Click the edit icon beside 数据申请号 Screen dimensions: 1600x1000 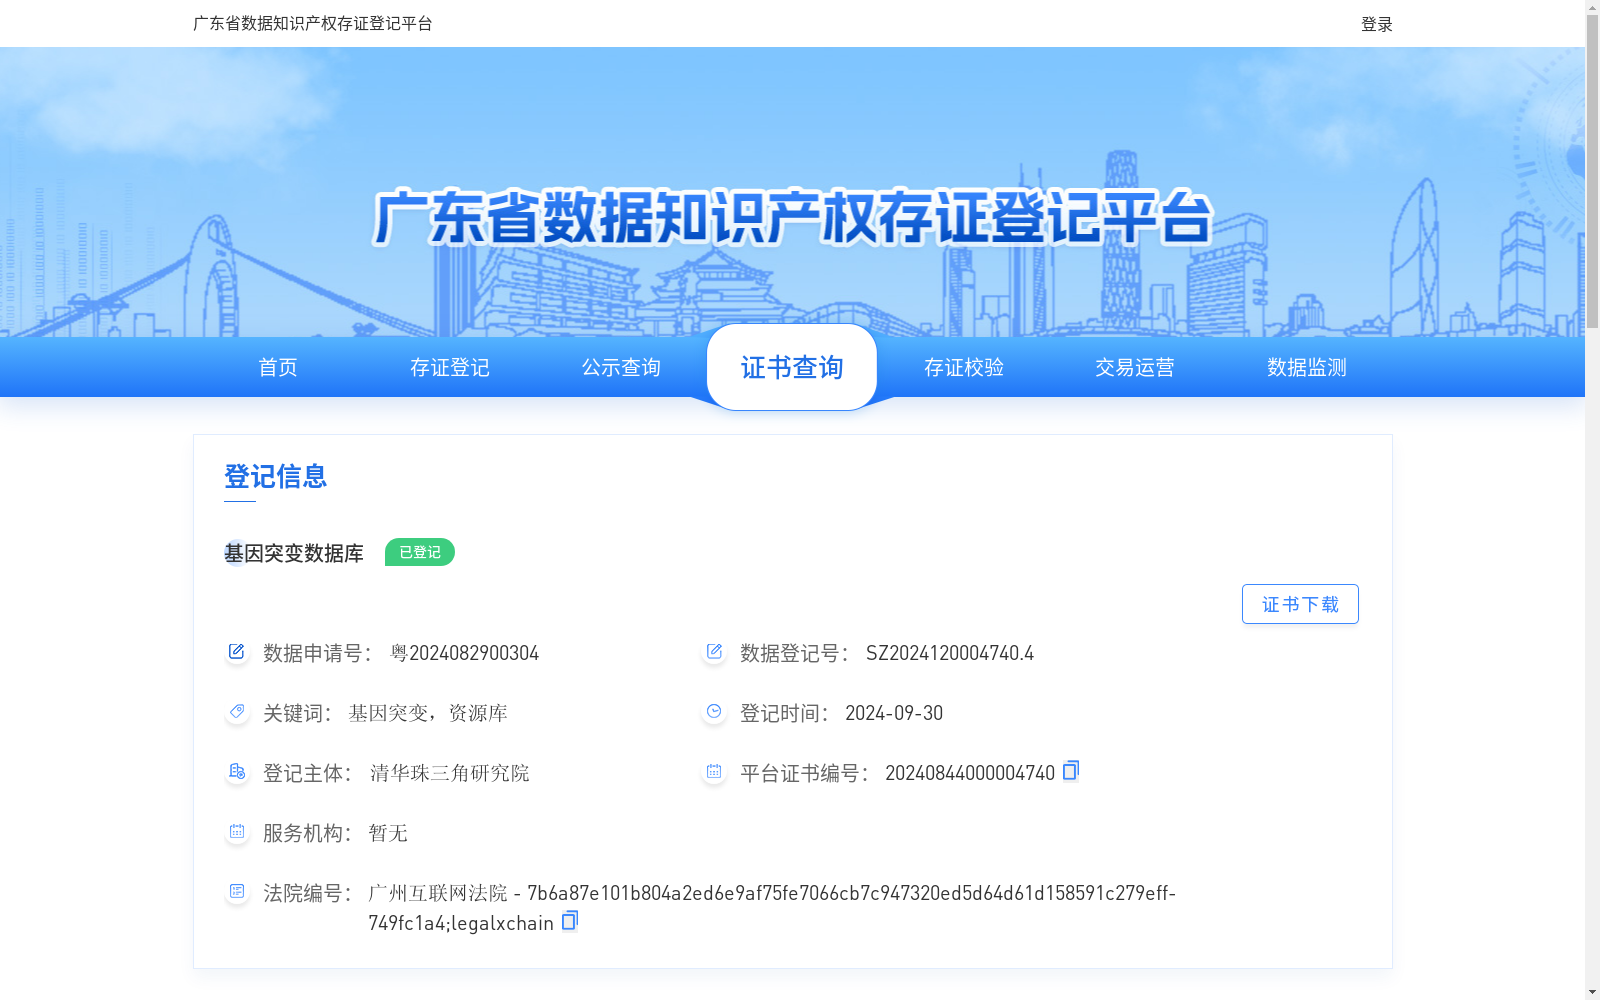[x=236, y=652]
